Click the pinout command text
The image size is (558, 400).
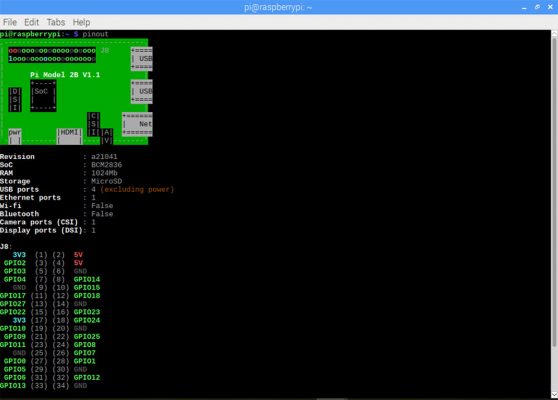[95, 34]
